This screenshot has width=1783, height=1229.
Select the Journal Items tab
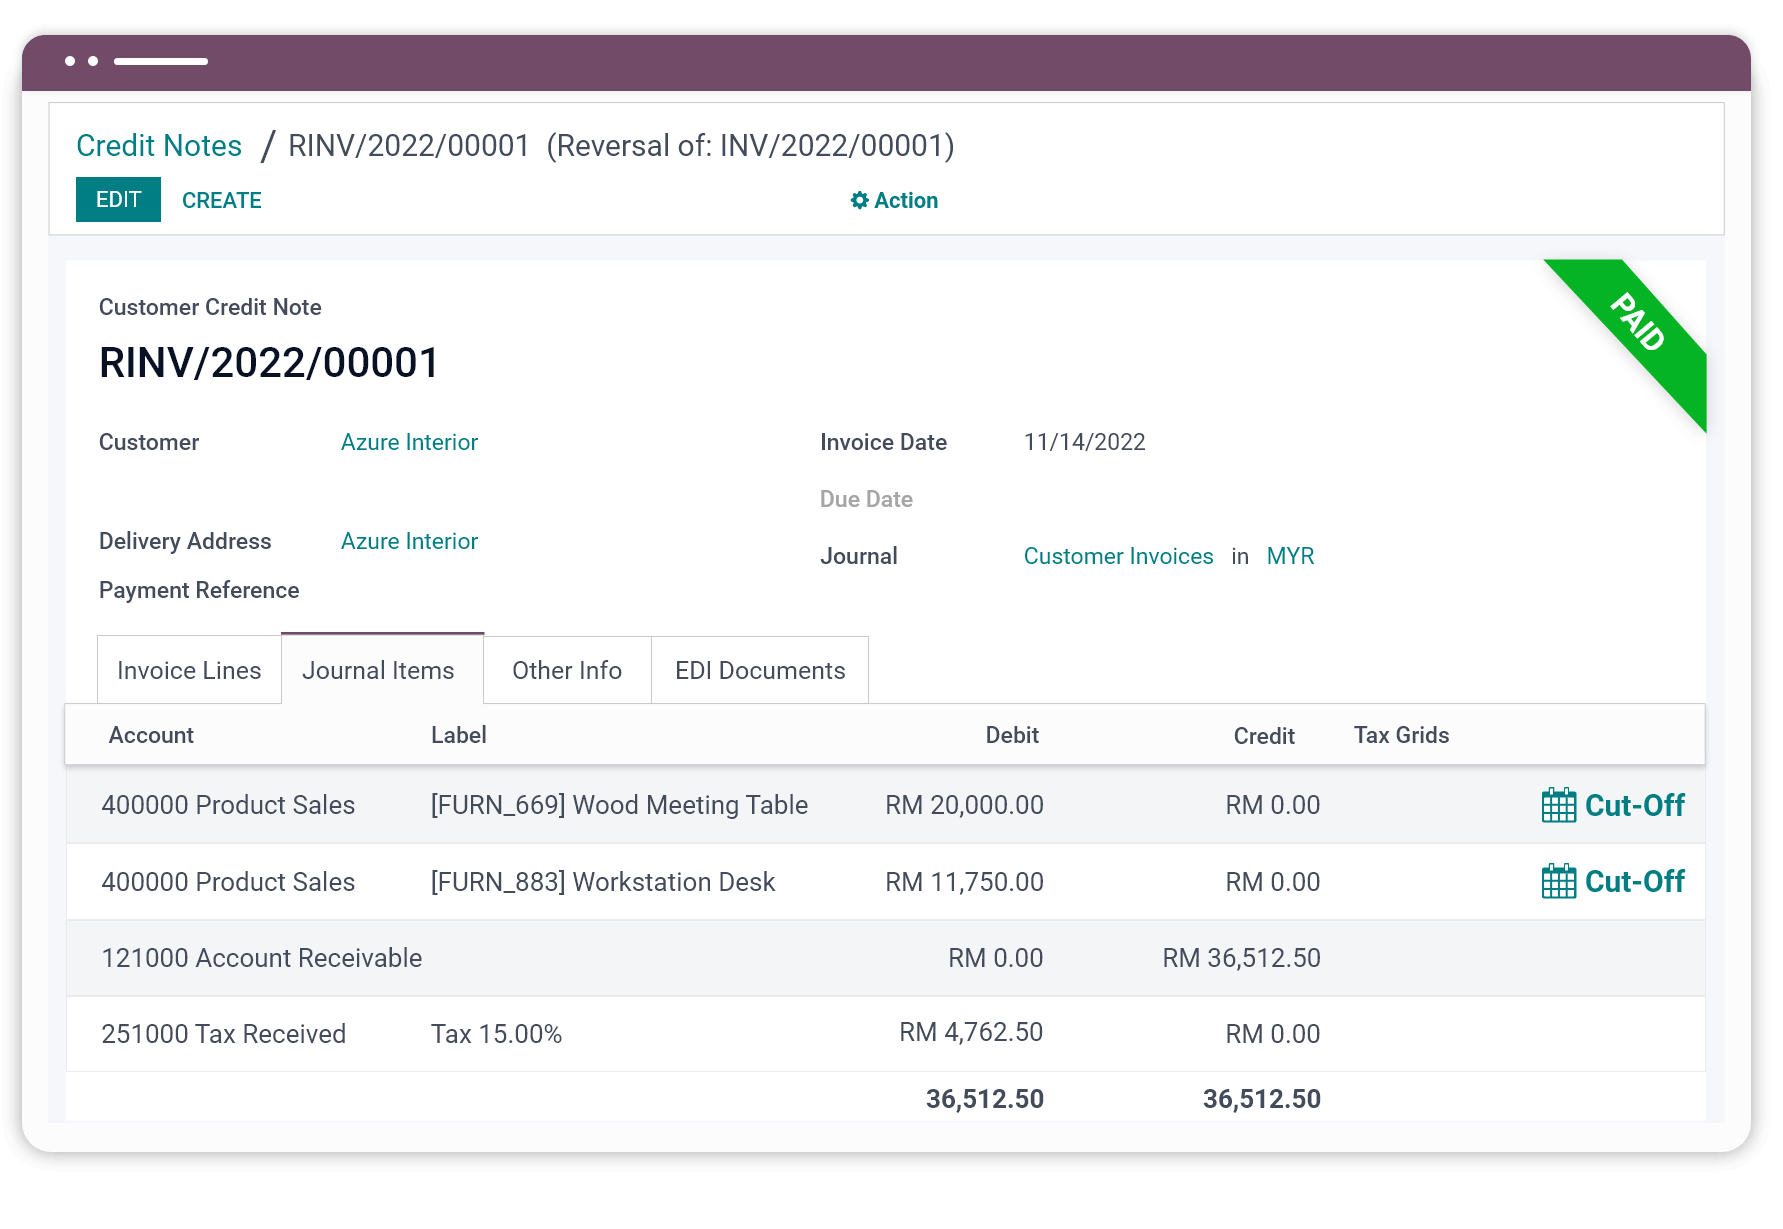click(379, 670)
